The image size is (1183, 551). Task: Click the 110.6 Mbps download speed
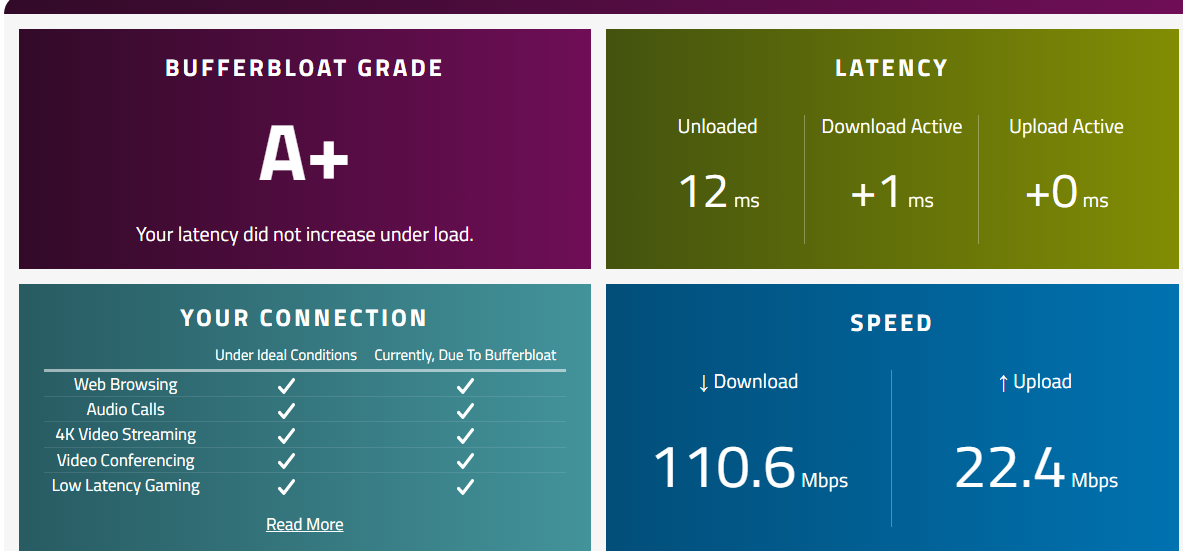[x=725, y=468]
